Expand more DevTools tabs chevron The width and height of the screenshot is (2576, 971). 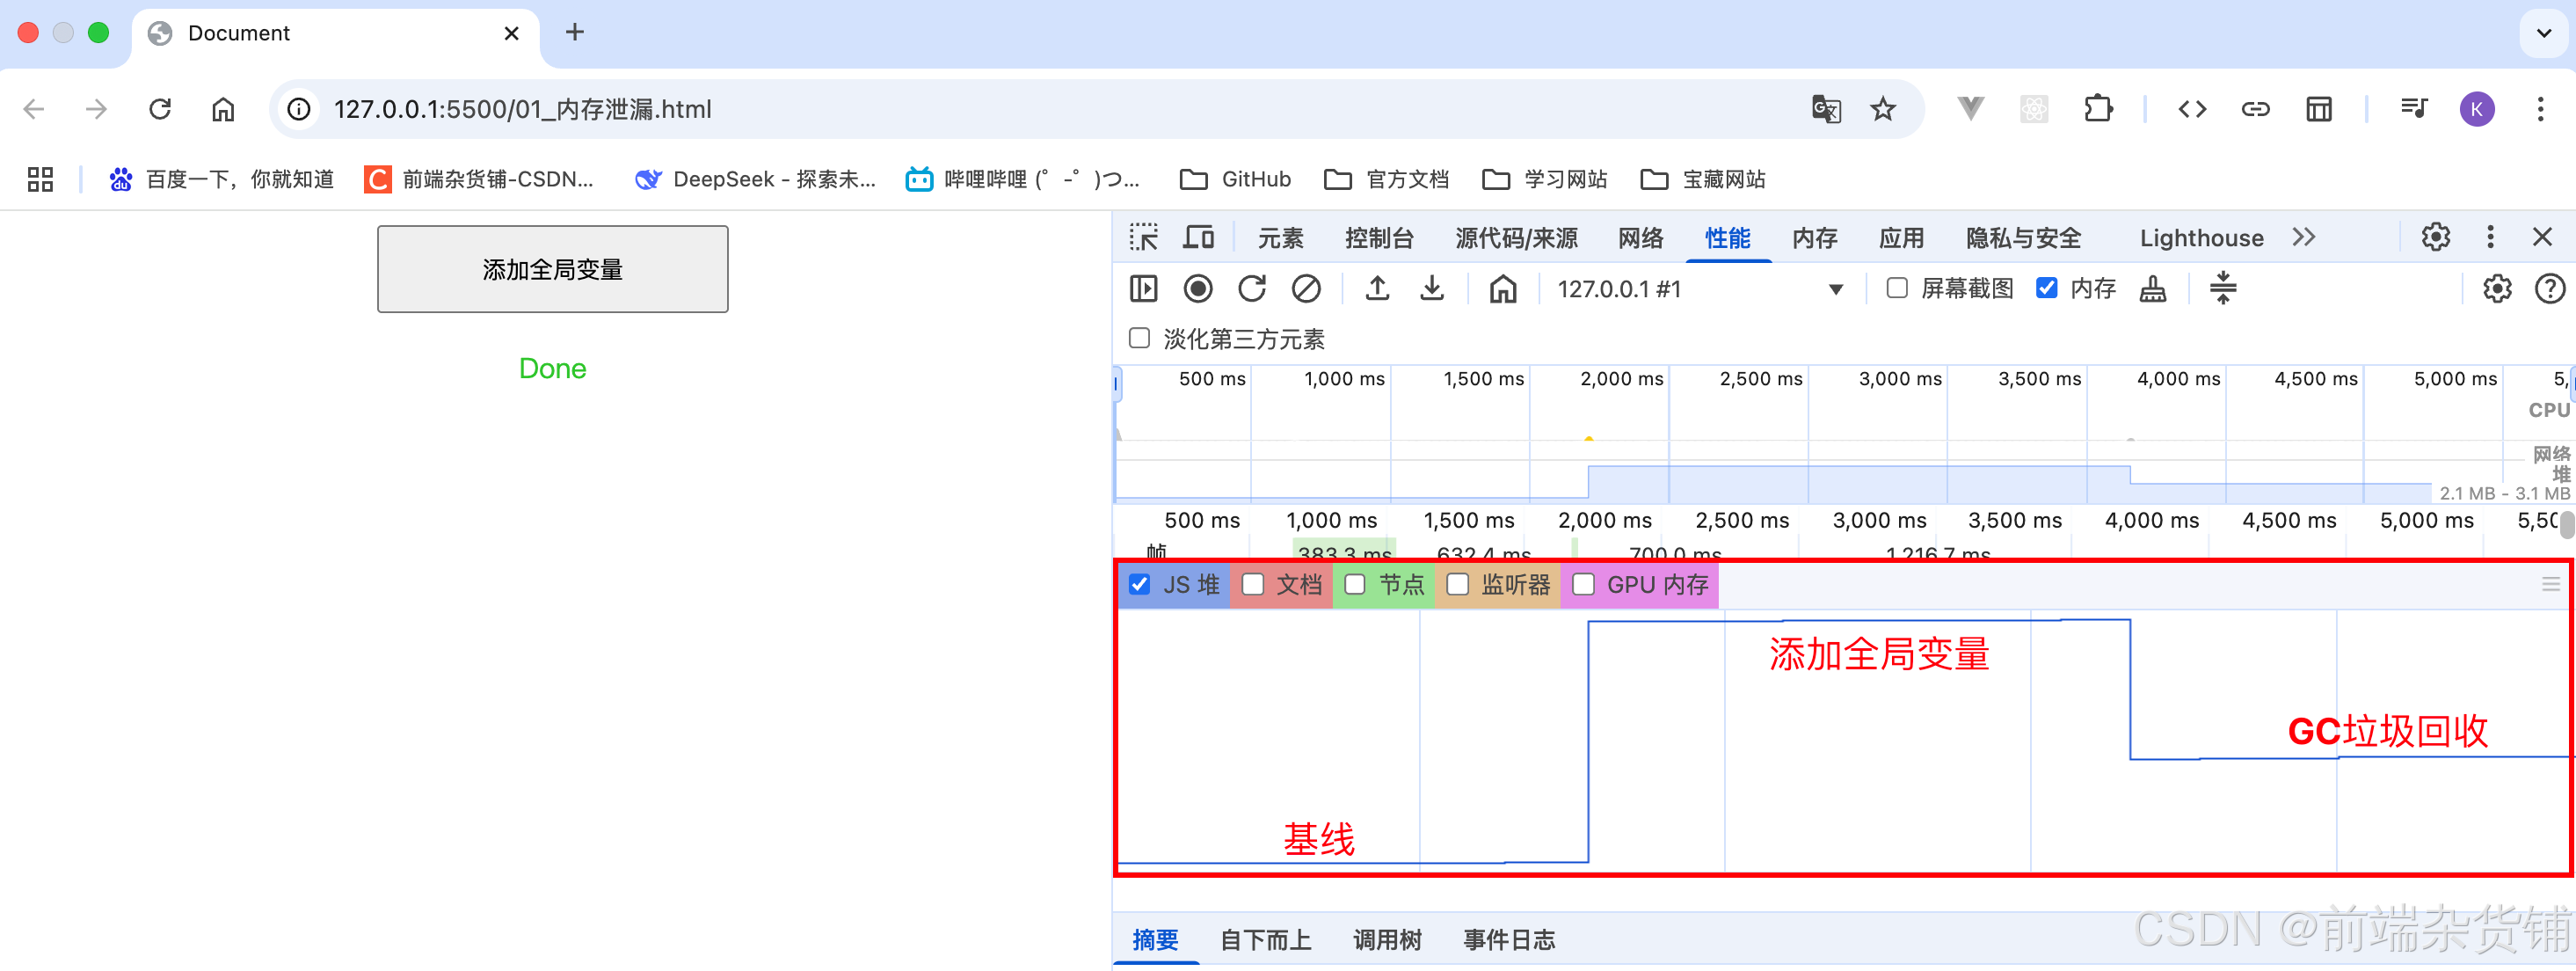2304,237
